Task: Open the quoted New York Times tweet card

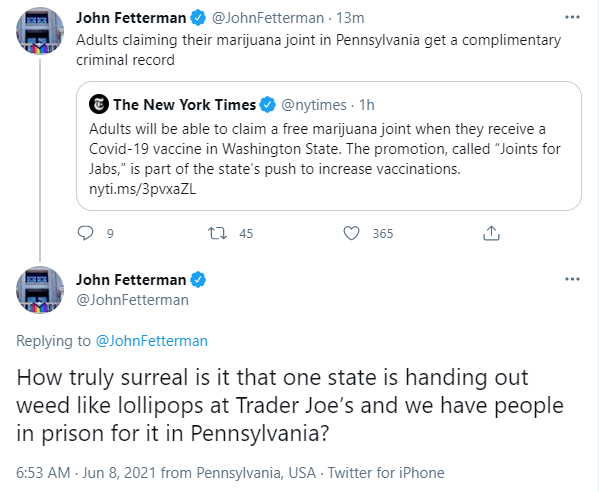Action: point(329,146)
